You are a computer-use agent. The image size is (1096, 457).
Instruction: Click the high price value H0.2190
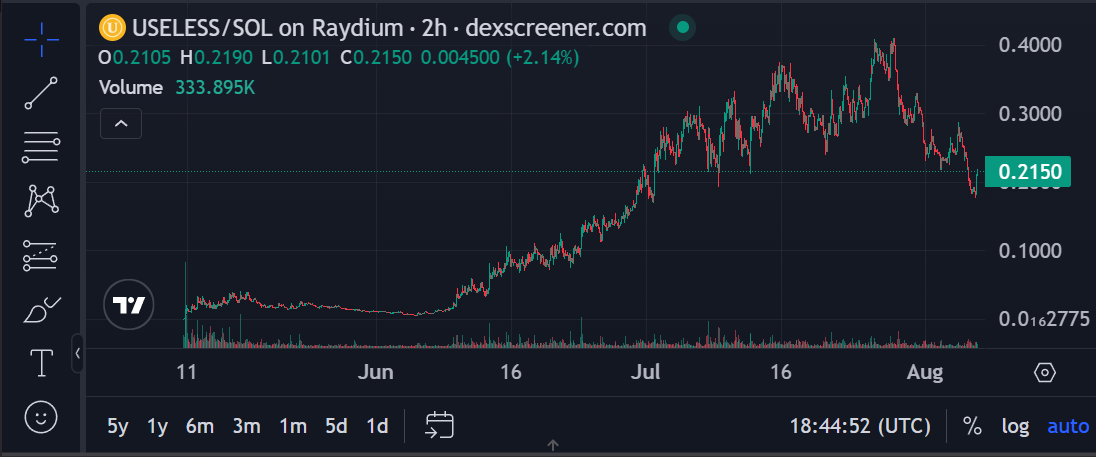pyautogui.click(x=216, y=58)
